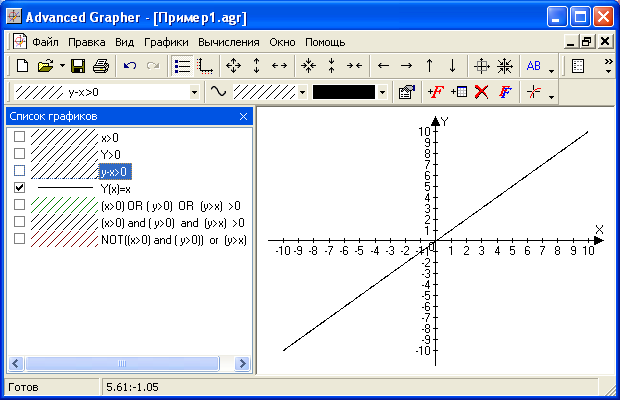
Task: Delete the selected graph with red X
Action: pyautogui.click(x=481, y=92)
